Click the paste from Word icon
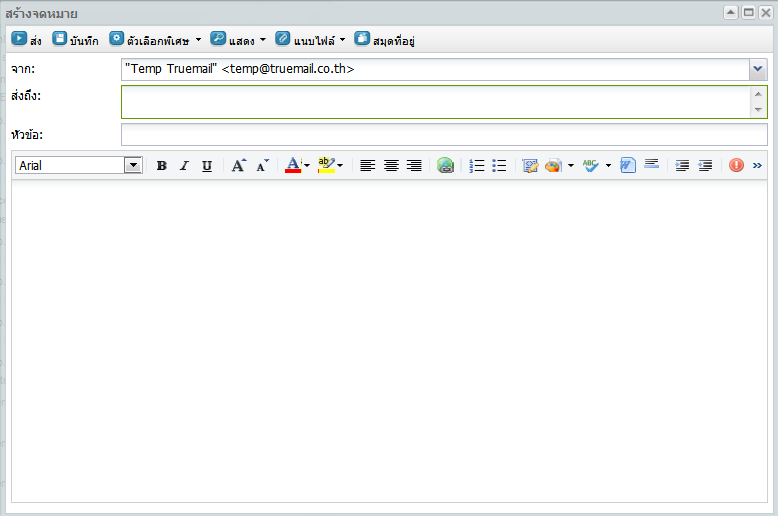This screenshot has height=516, width=778. click(628, 165)
